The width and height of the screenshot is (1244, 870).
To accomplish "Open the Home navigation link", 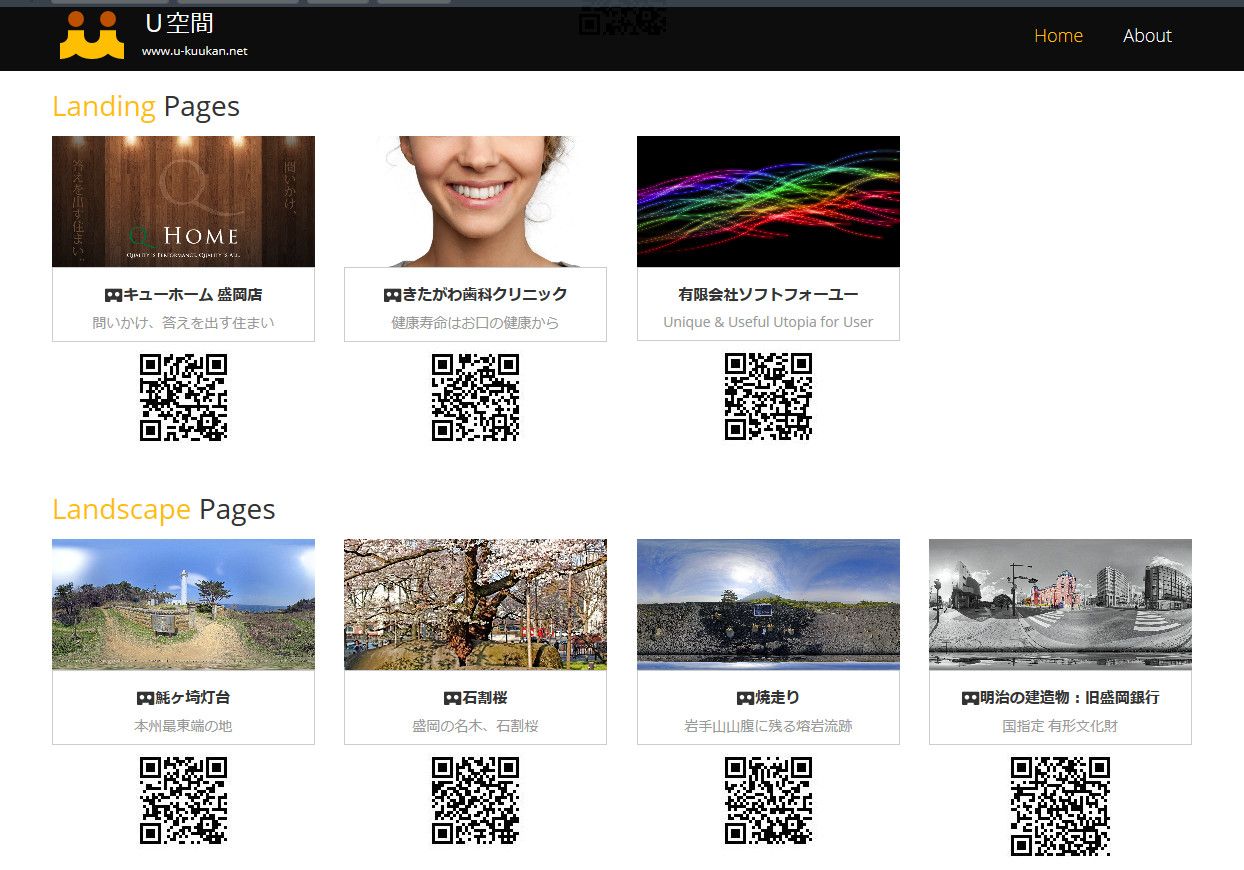I will 1058,36.
